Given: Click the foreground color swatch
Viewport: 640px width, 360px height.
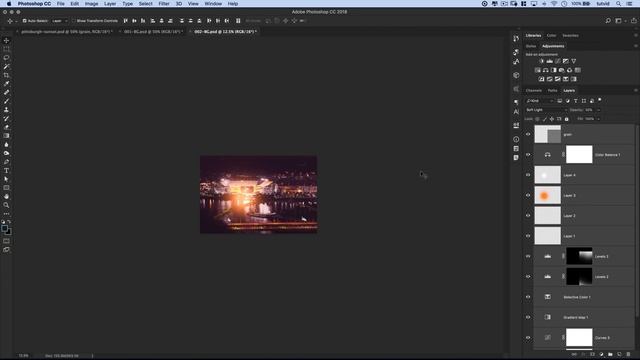Looking at the screenshot, I should click(x=4, y=229).
